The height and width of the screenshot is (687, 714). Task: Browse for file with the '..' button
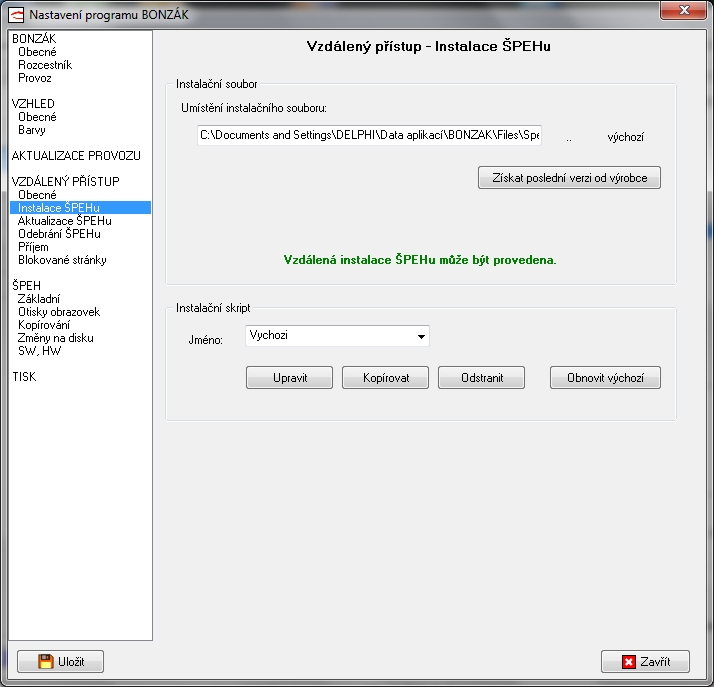(569, 137)
